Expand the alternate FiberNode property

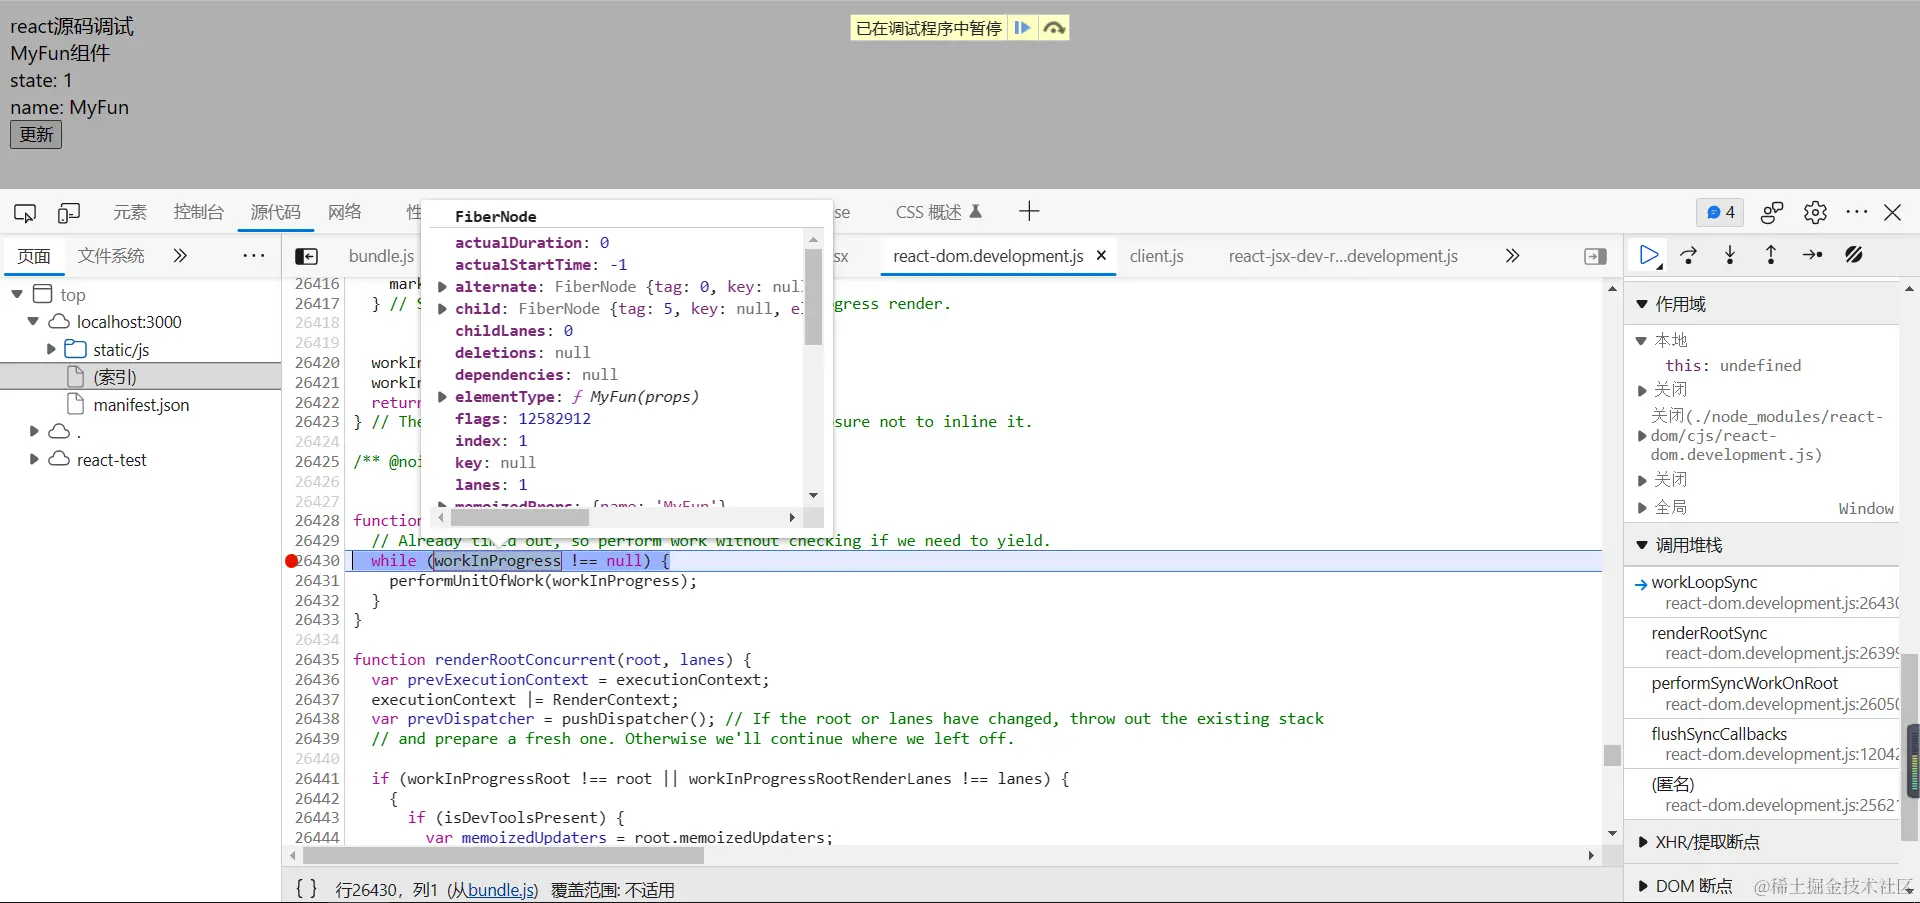click(442, 287)
